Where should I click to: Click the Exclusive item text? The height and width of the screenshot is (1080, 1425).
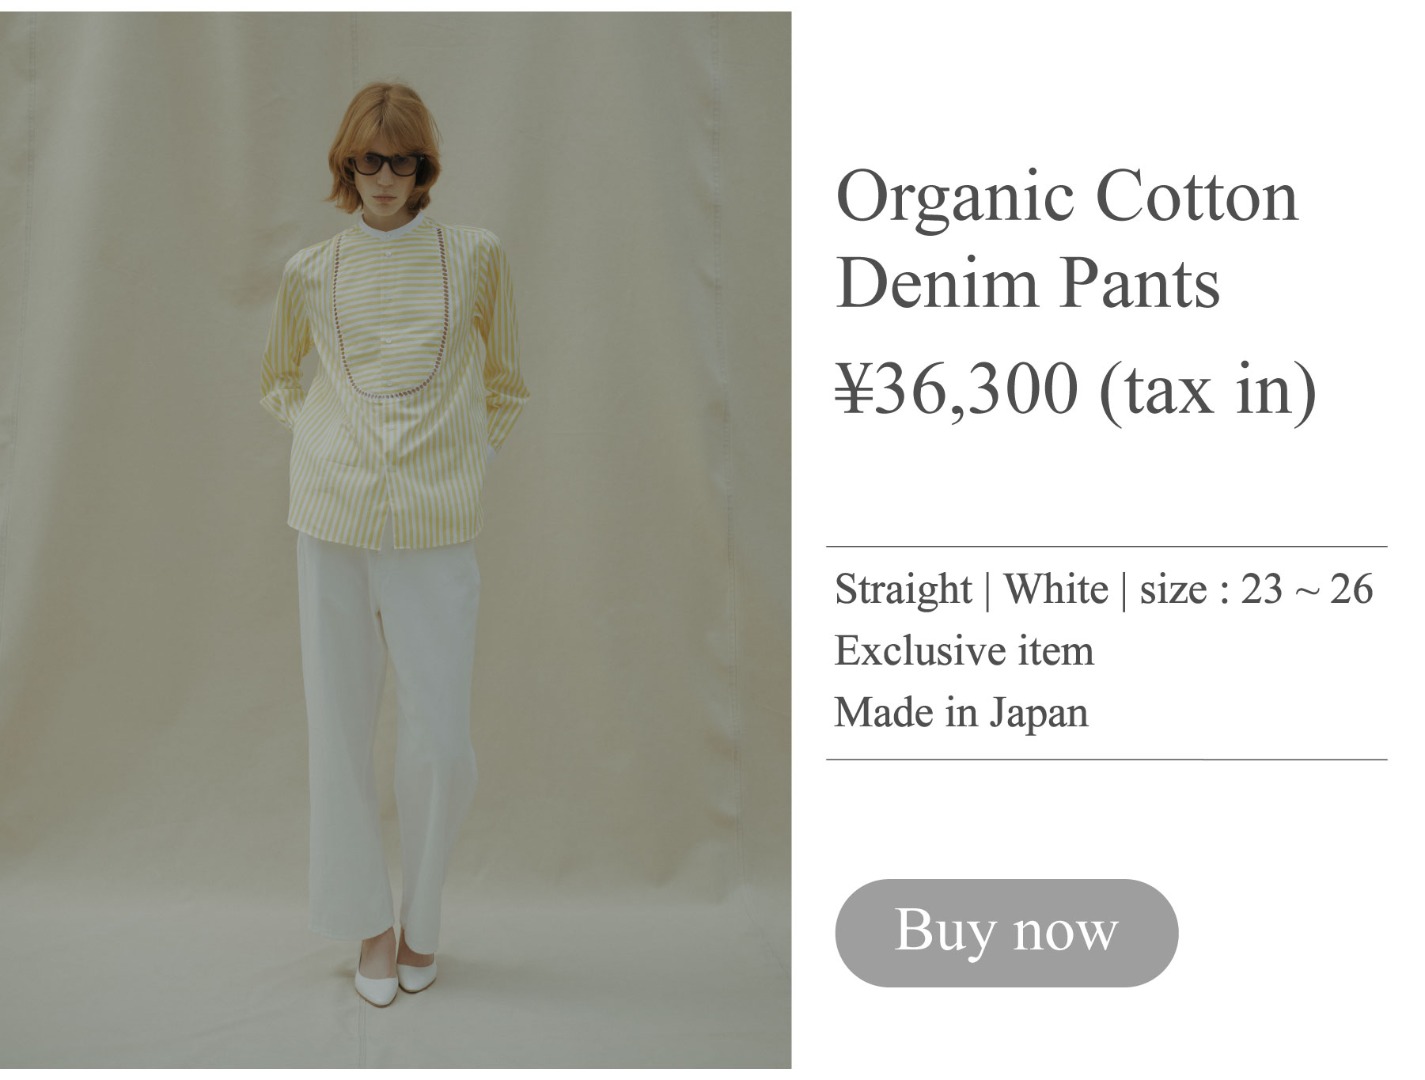[964, 651]
